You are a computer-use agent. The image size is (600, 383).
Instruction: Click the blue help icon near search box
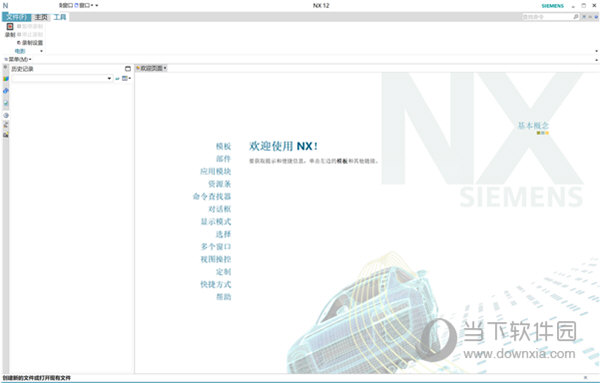point(596,17)
